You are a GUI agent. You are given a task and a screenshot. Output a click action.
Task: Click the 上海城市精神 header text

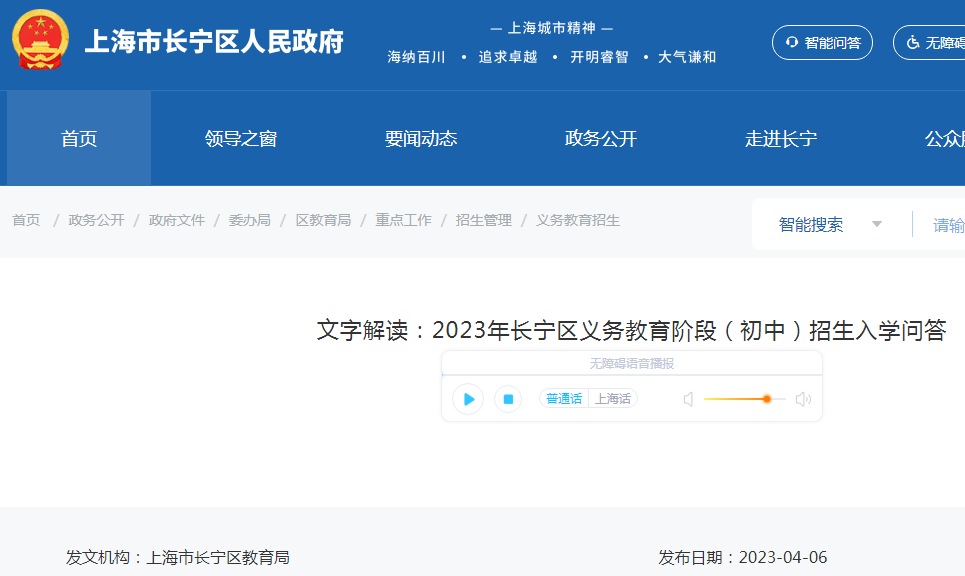click(551, 28)
